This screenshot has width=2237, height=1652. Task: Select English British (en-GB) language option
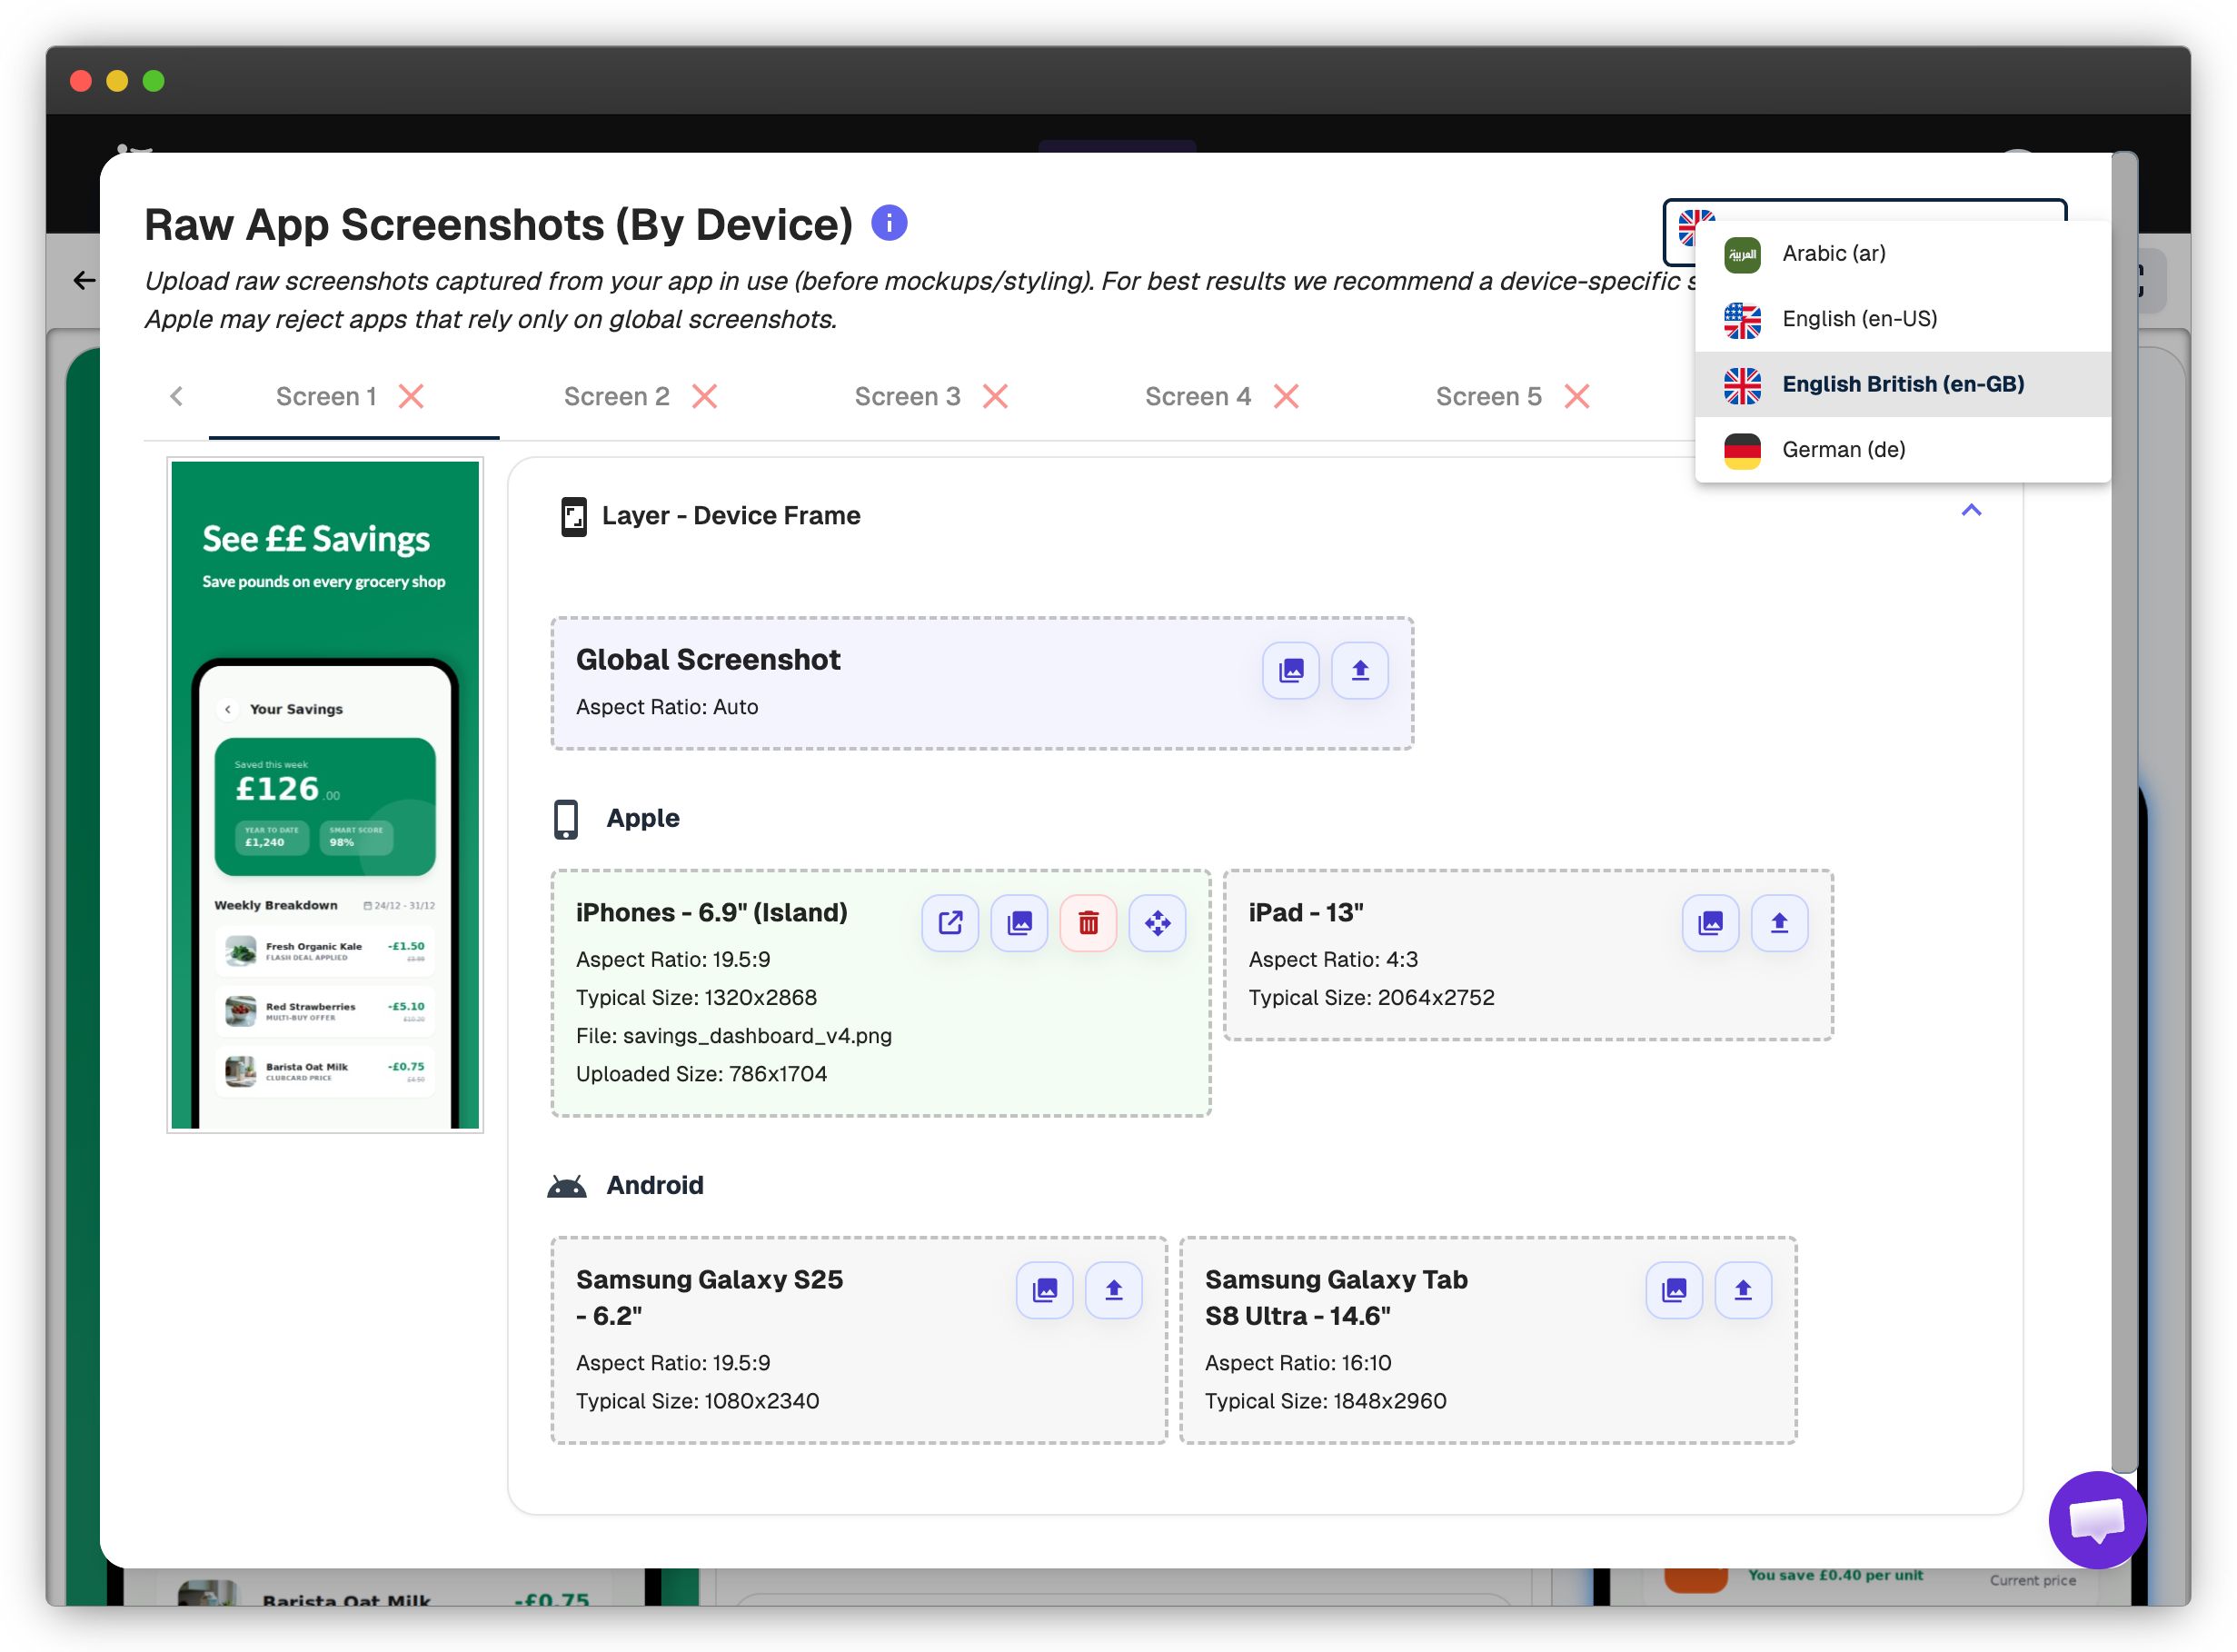[x=1902, y=384]
